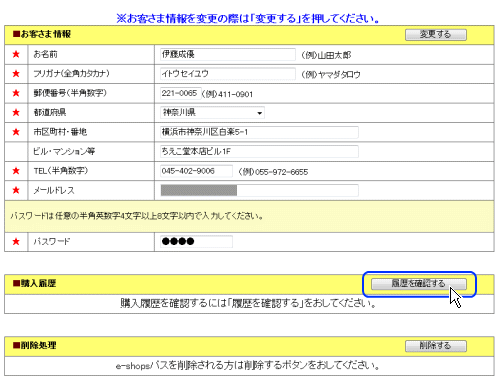Click the 履歴を確認する button
The width and height of the screenshot is (500, 381).
point(419,284)
